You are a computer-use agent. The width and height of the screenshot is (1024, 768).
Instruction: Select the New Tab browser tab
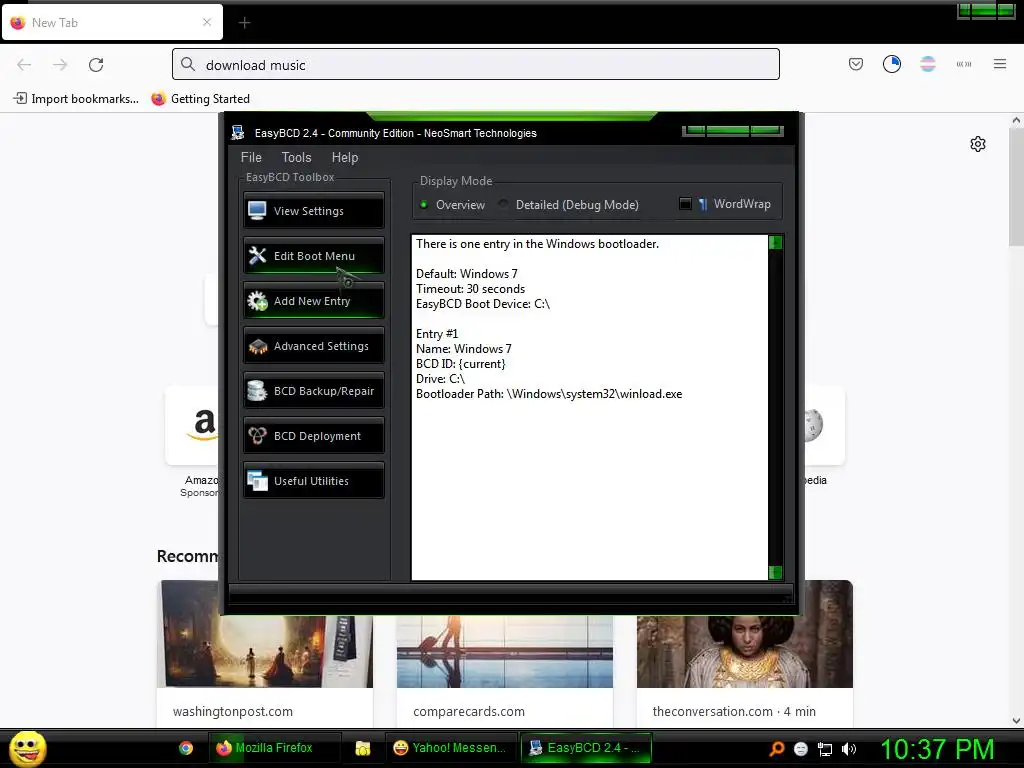click(112, 23)
